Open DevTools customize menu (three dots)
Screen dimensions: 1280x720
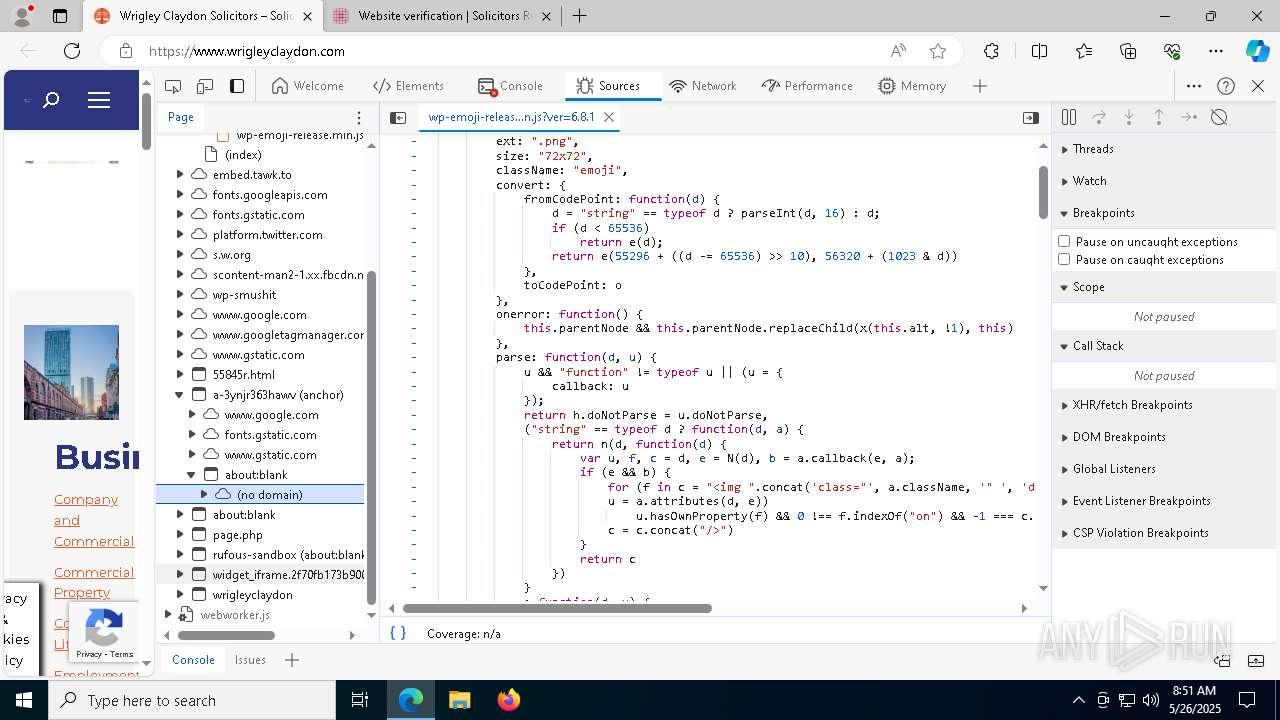tap(1194, 86)
